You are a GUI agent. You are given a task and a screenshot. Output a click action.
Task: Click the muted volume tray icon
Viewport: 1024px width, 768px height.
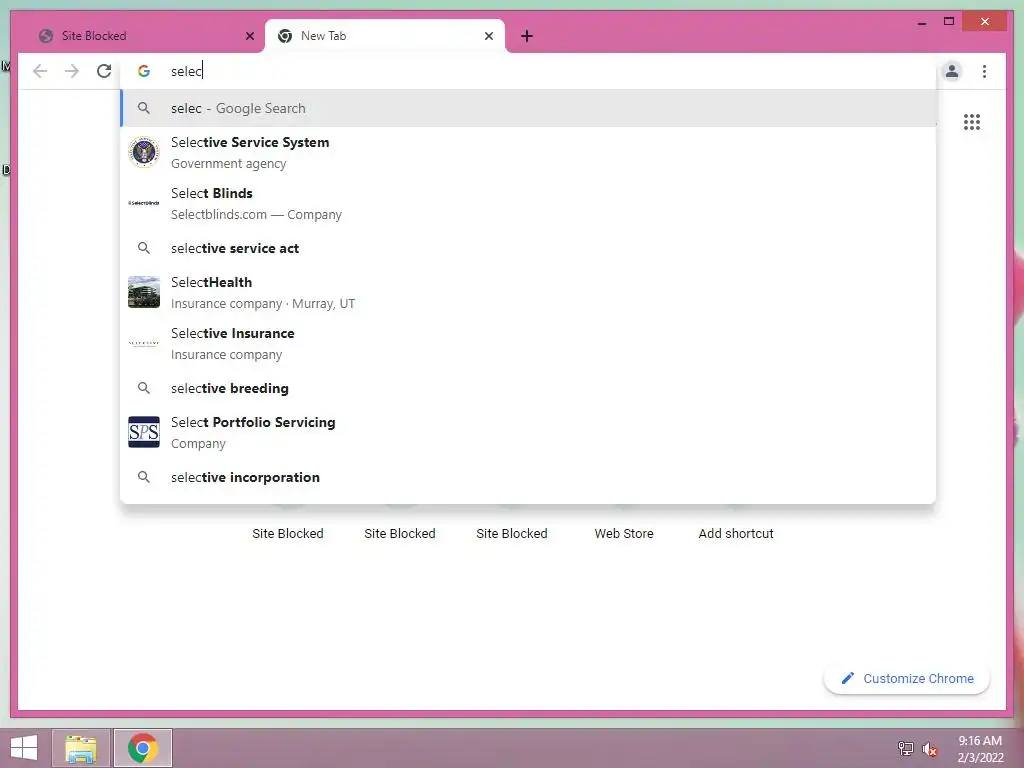pyautogui.click(x=929, y=749)
